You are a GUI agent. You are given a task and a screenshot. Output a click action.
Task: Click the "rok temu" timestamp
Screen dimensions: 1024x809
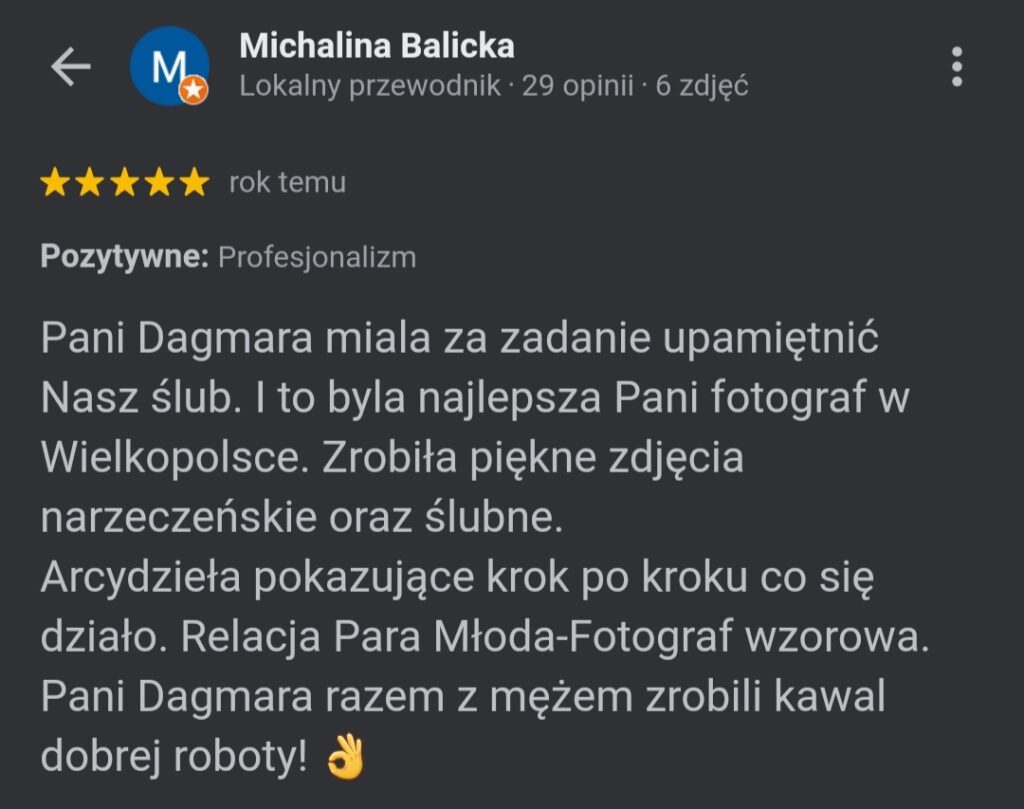click(287, 182)
